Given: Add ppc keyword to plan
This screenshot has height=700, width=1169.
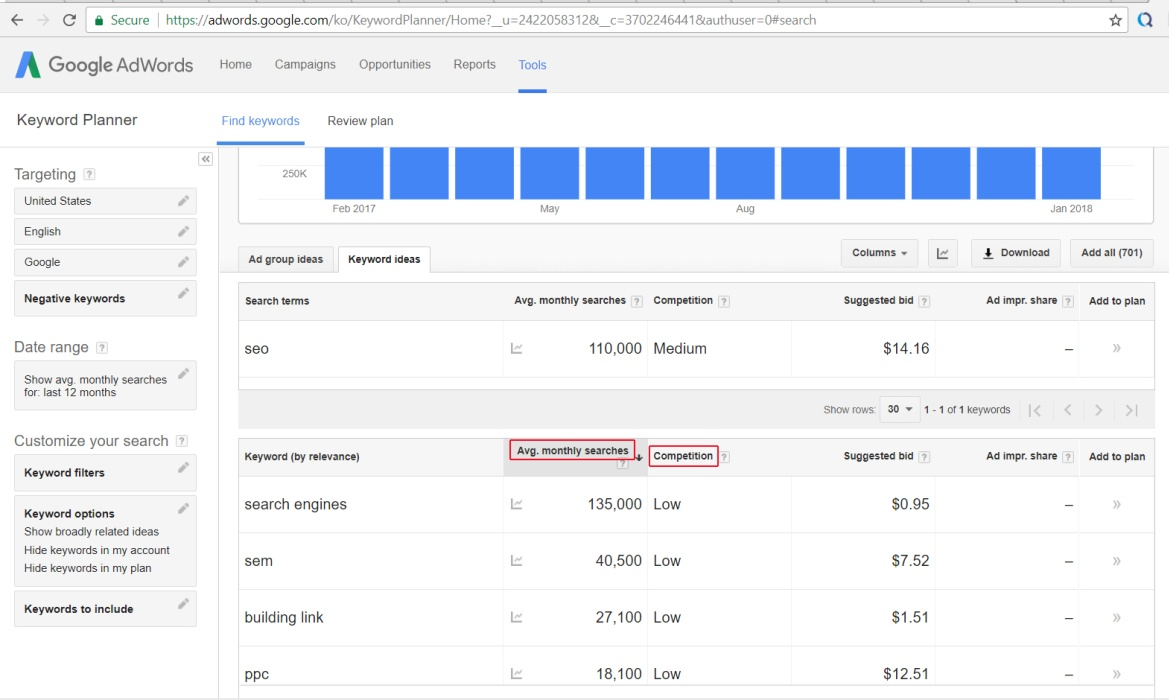Looking at the screenshot, I should [x=1116, y=674].
